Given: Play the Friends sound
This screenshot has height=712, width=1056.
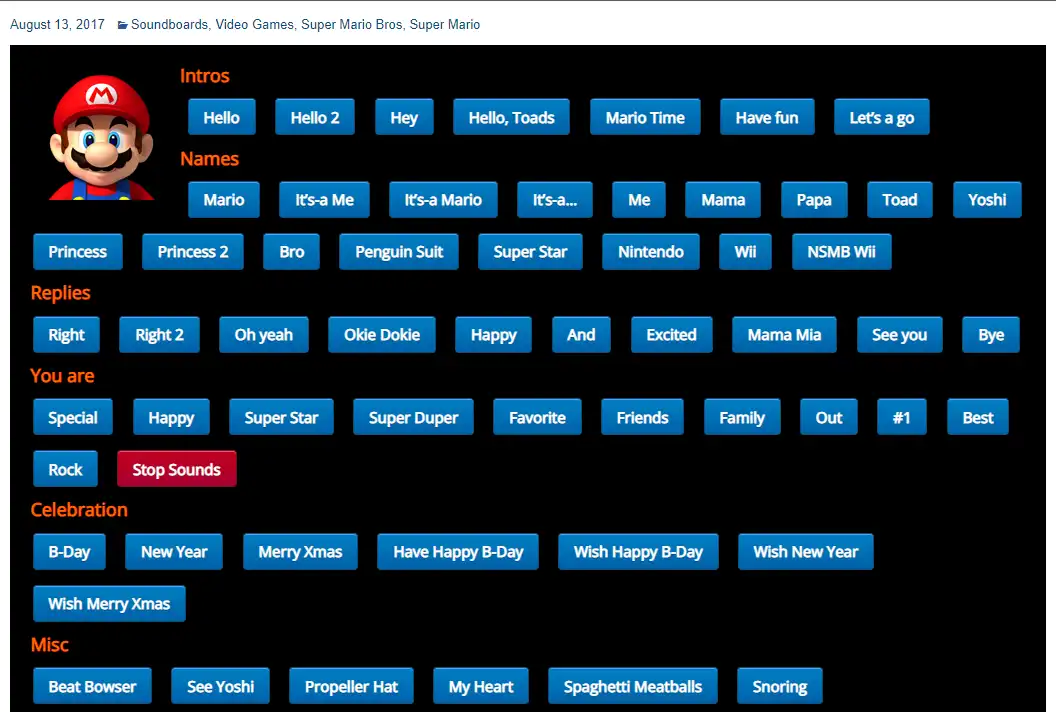Looking at the screenshot, I should 642,417.
